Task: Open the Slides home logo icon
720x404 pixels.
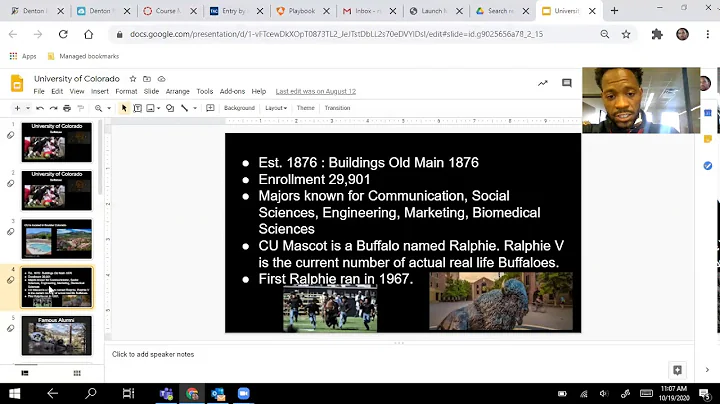Action: (17, 84)
